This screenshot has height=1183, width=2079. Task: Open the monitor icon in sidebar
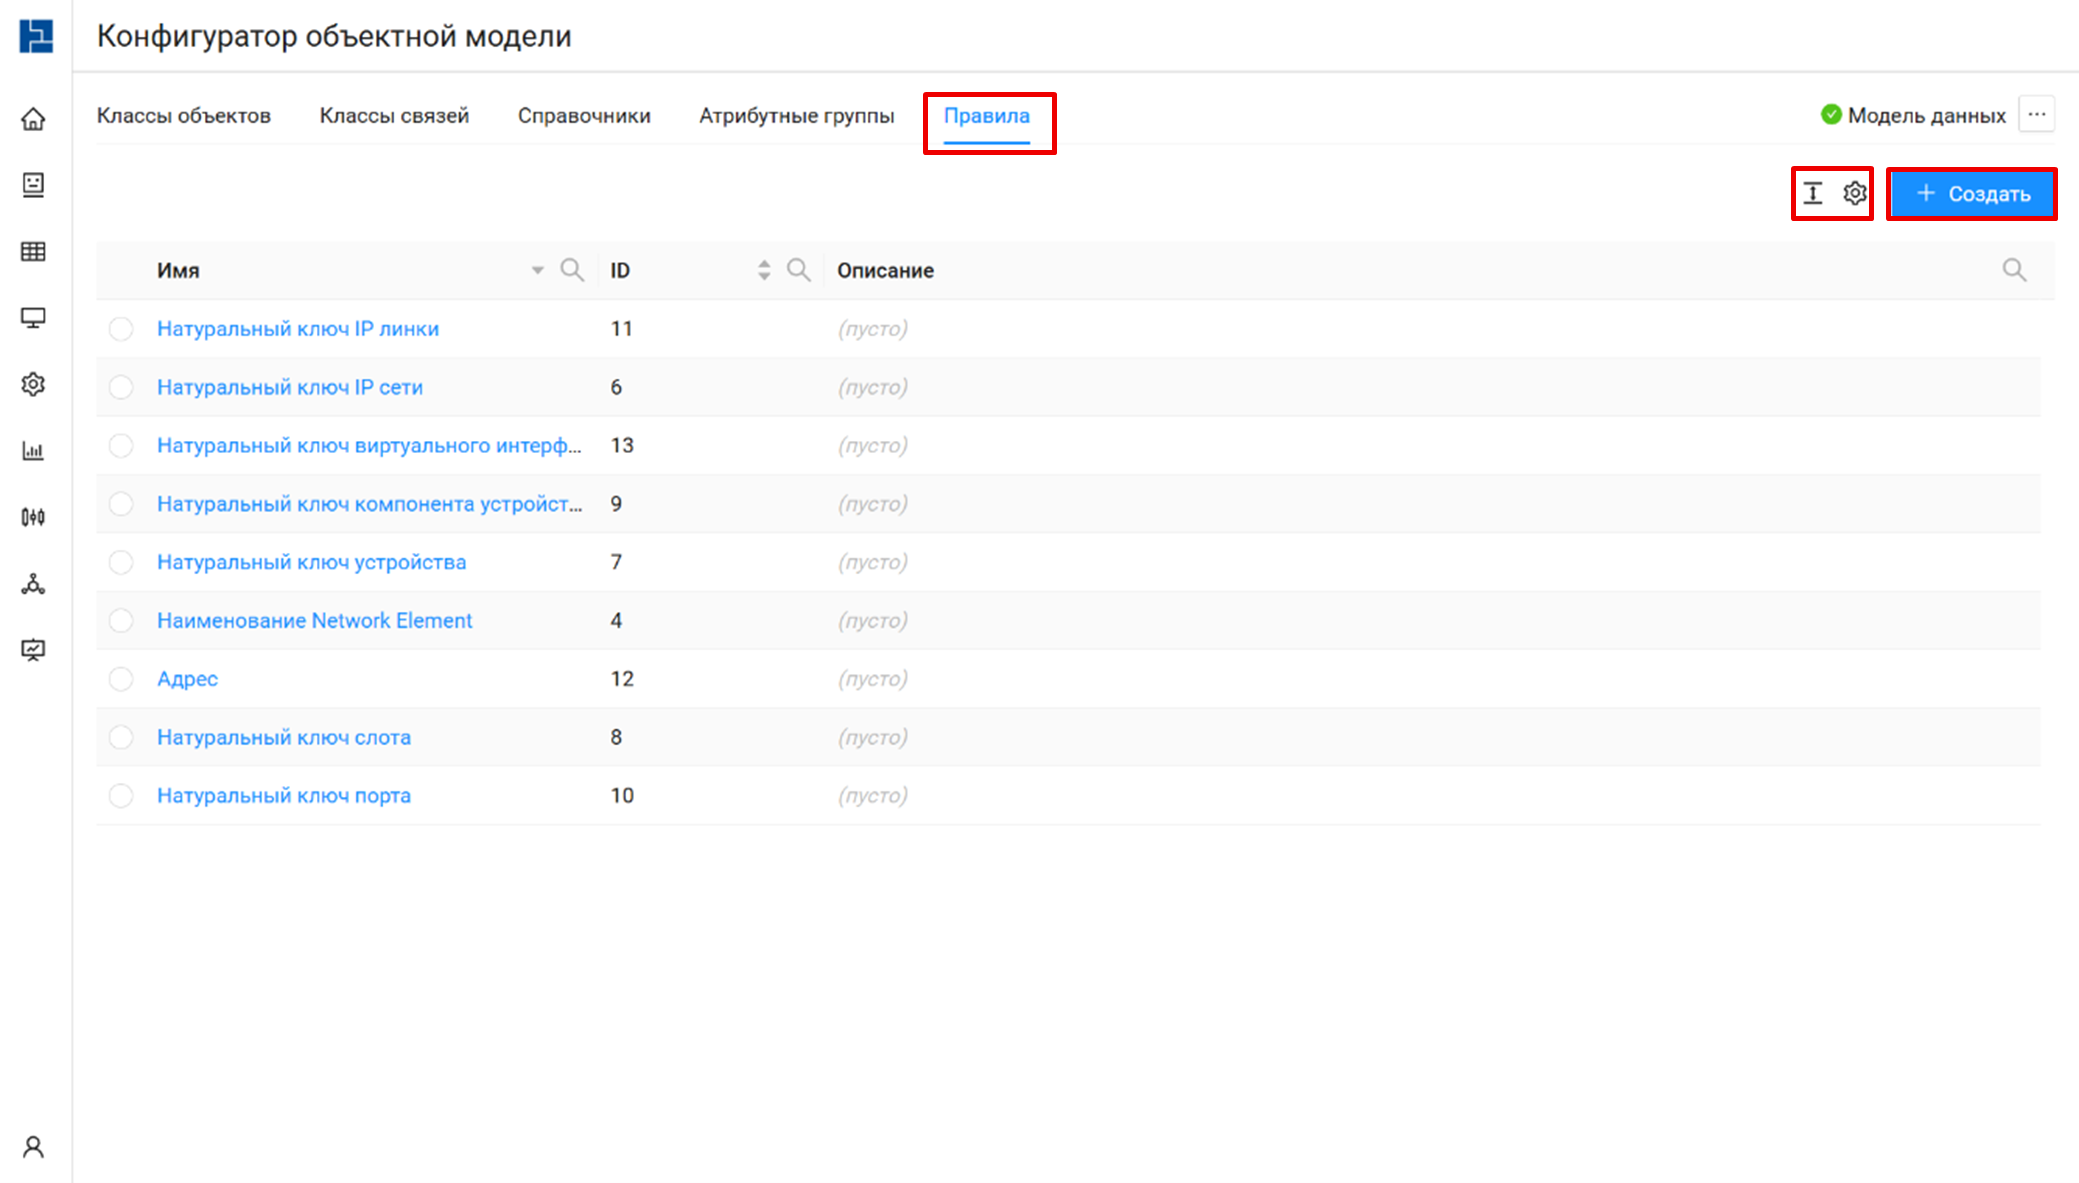tap(33, 318)
